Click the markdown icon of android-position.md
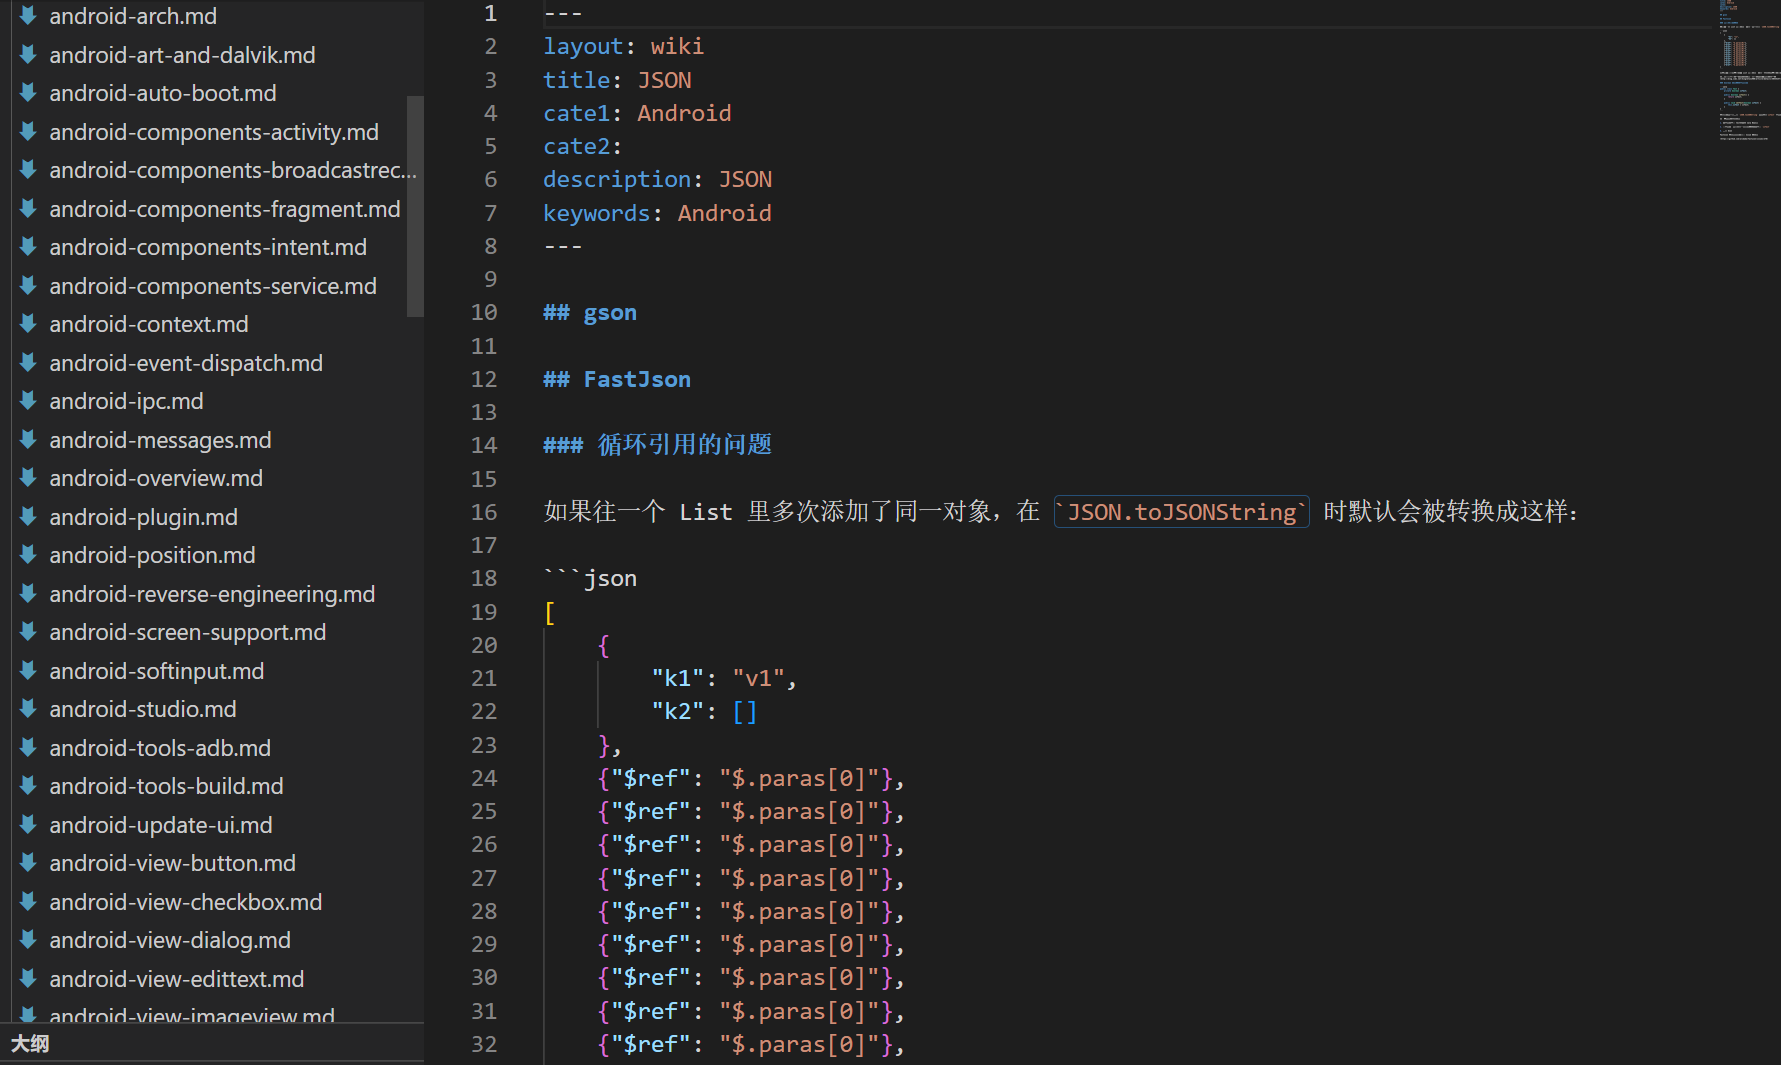The width and height of the screenshot is (1781, 1065). (x=28, y=554)
